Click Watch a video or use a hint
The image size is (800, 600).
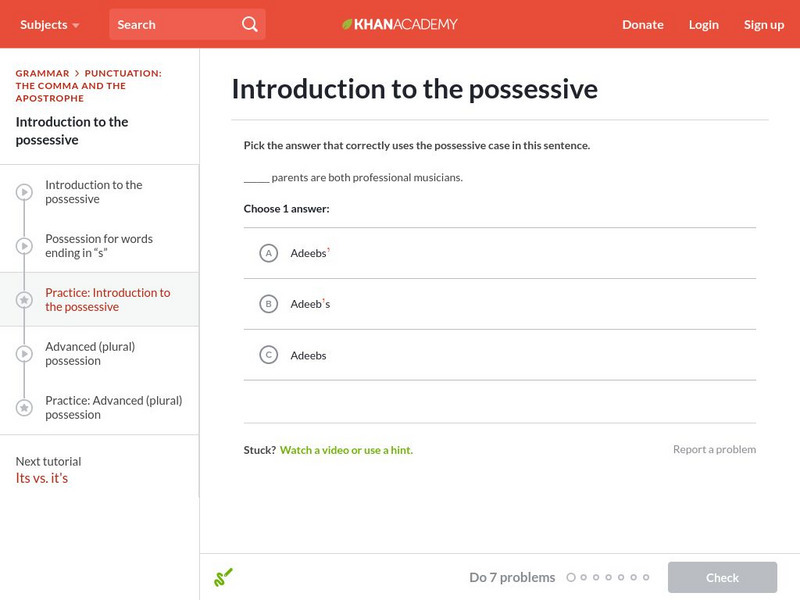click(346, 450)
